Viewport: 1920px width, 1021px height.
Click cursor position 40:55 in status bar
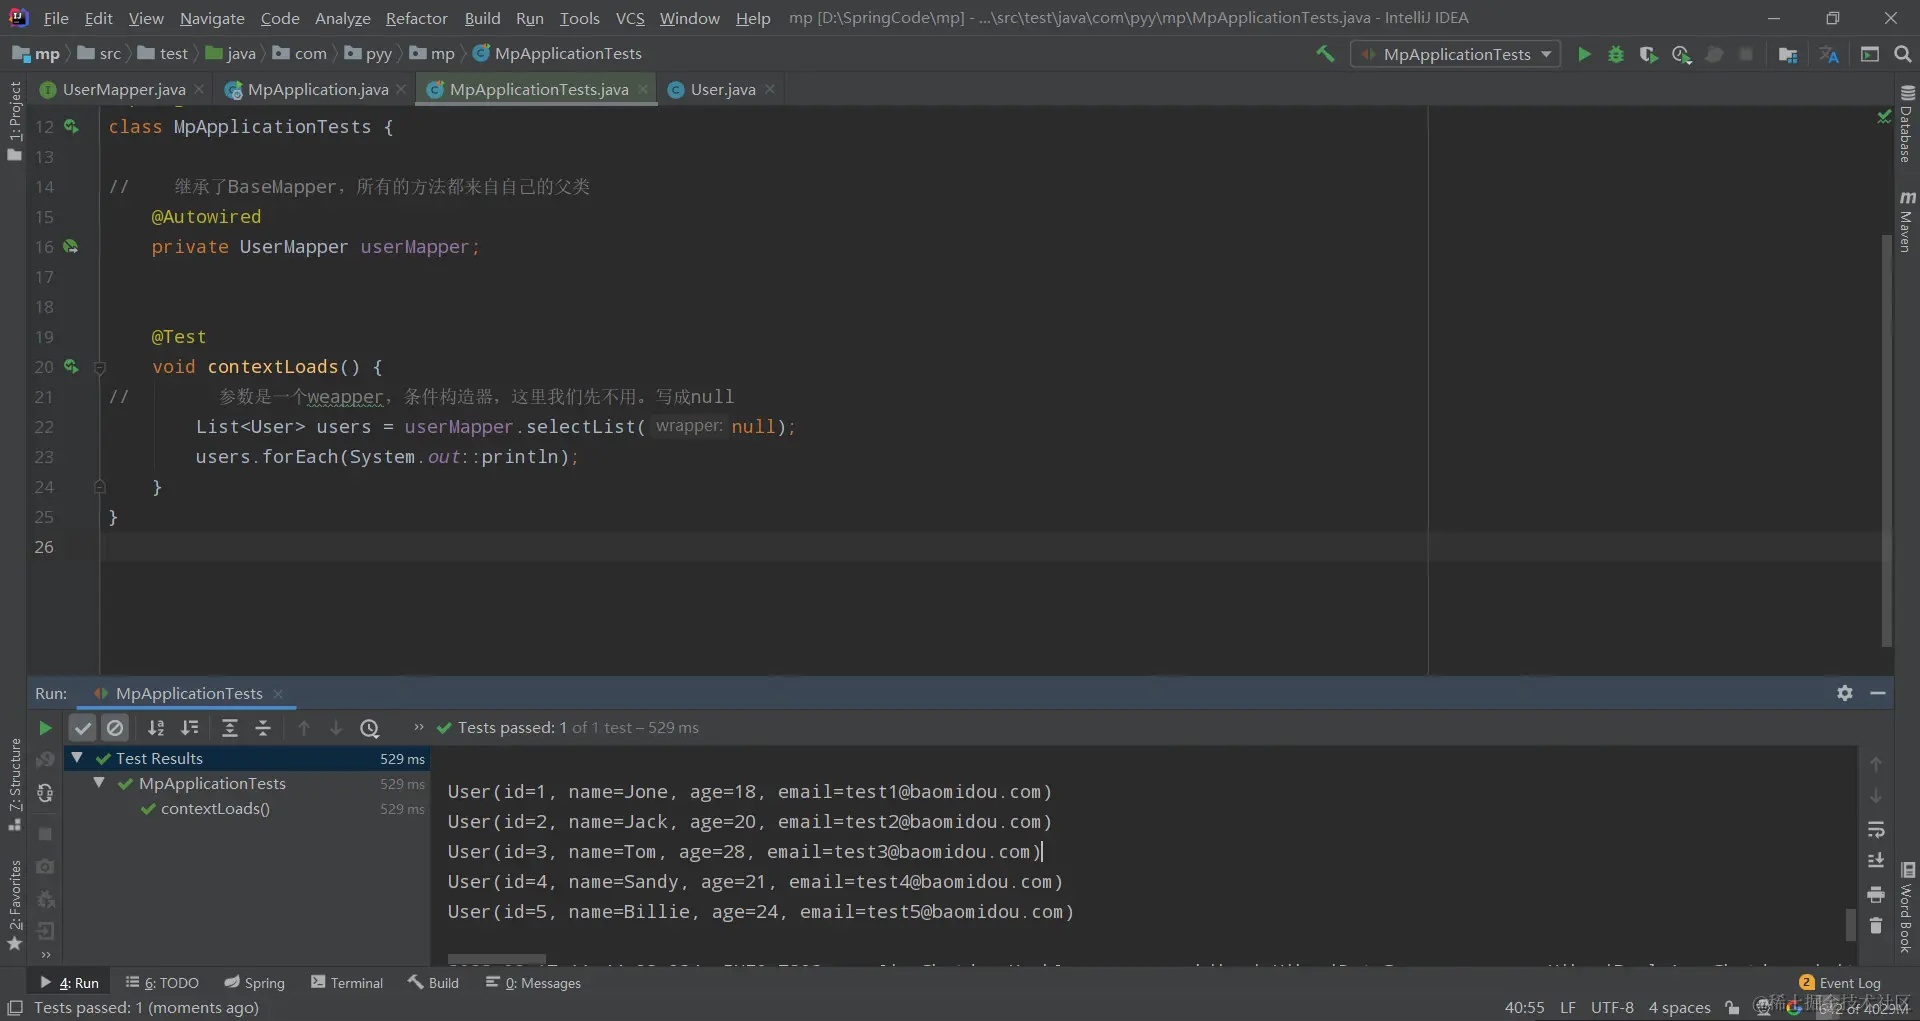(1524, 1008)
